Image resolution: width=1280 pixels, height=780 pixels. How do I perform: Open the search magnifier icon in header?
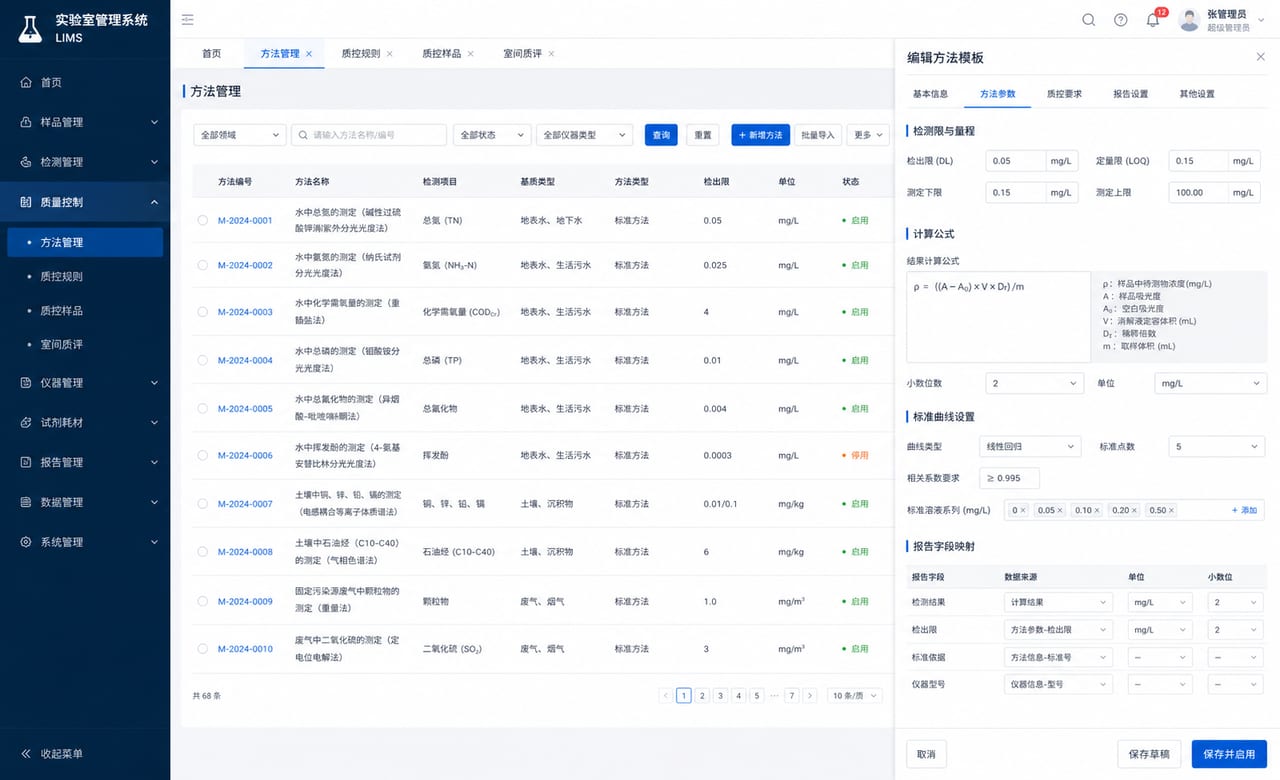pos(1089,20)
